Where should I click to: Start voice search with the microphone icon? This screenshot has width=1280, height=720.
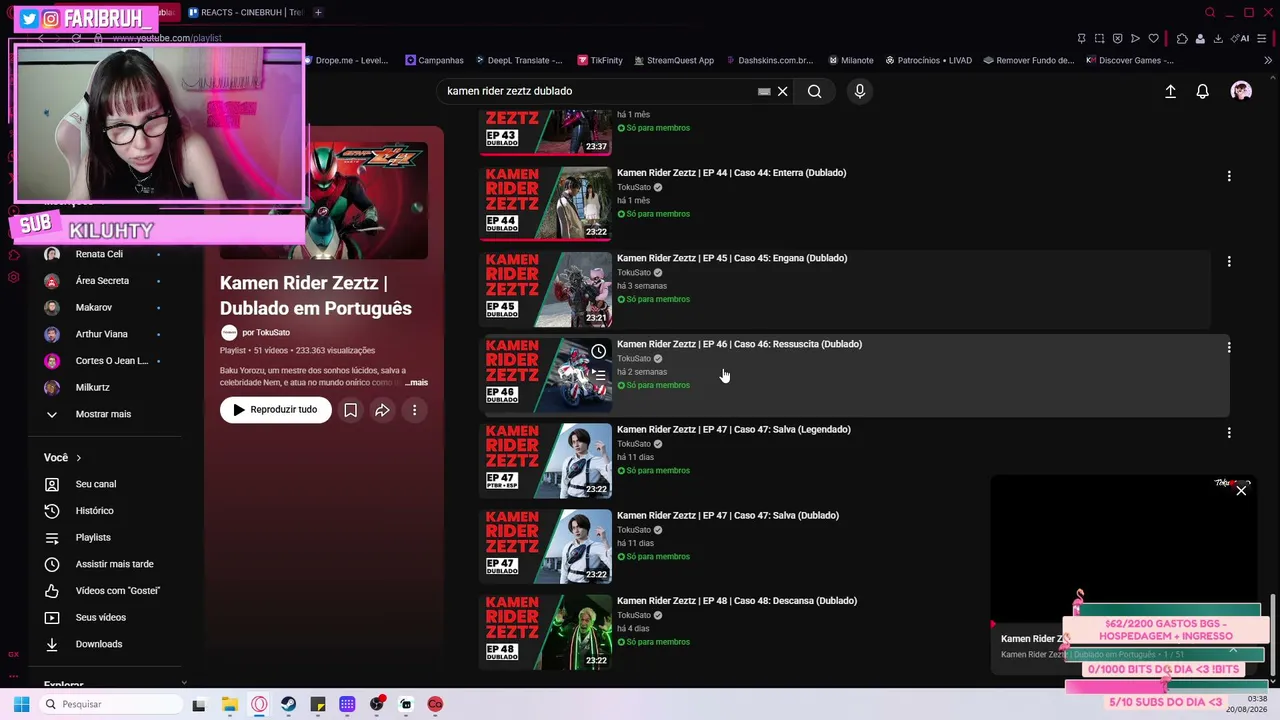coord(860,91)
